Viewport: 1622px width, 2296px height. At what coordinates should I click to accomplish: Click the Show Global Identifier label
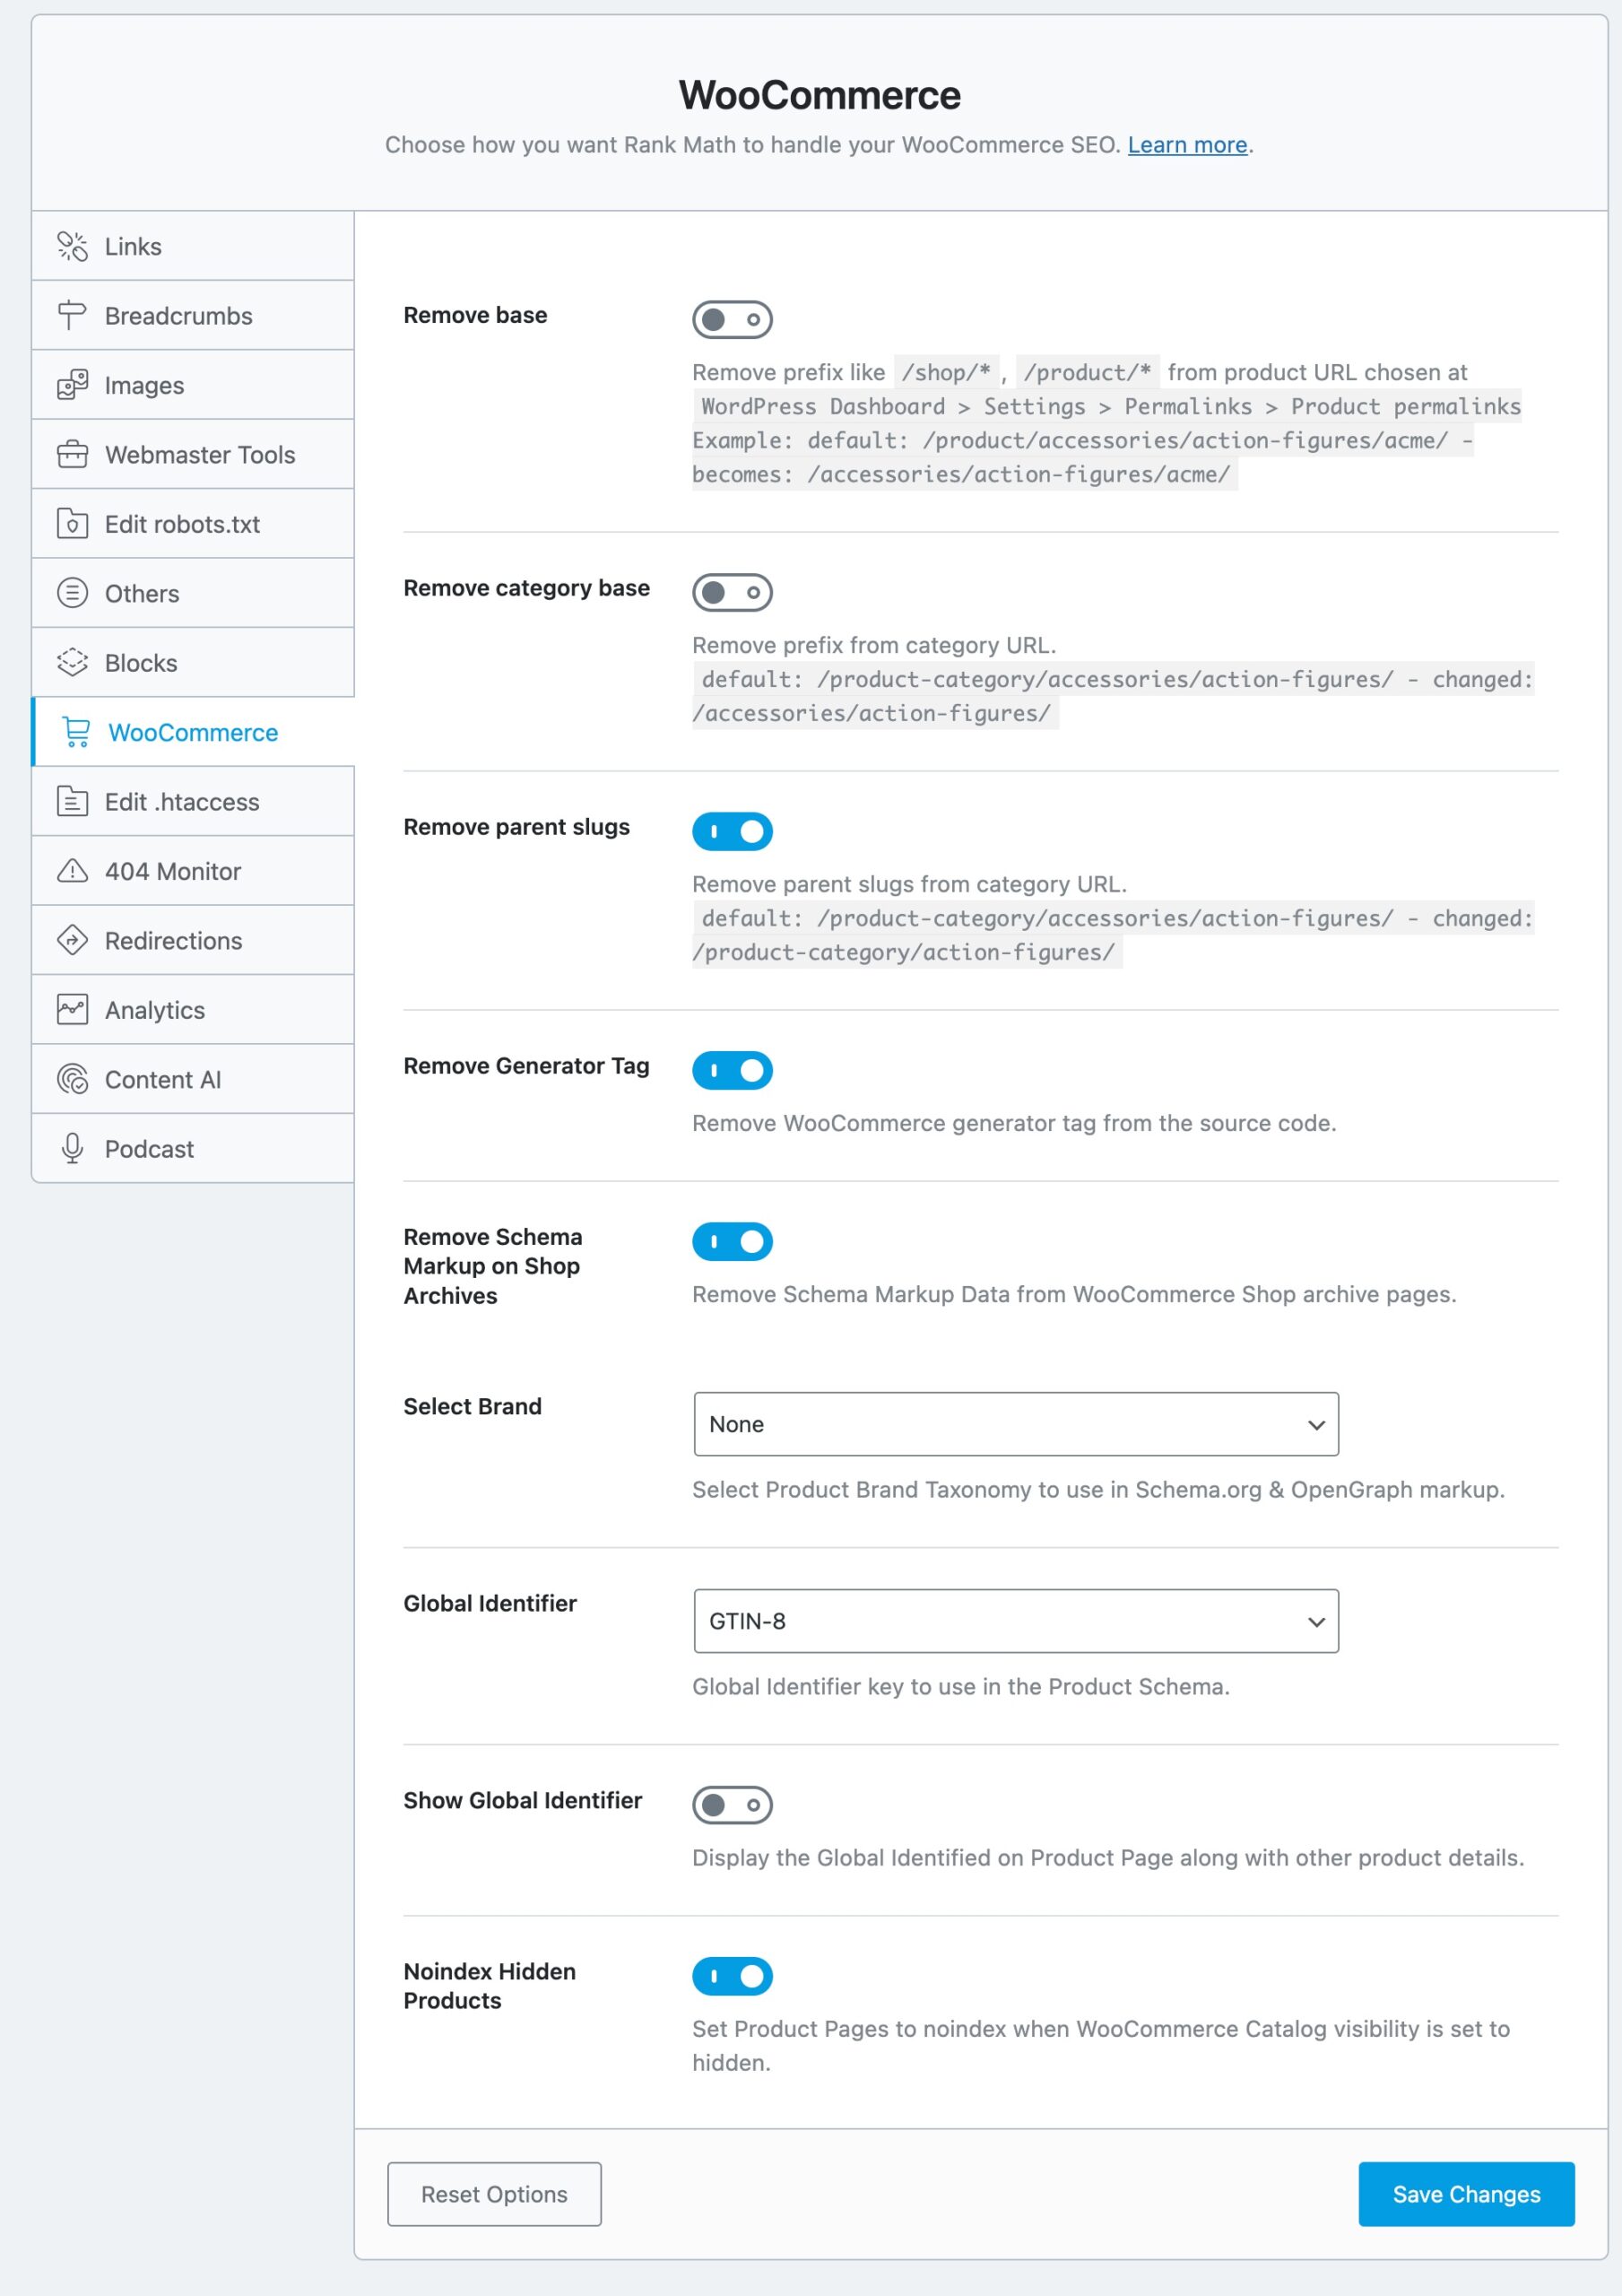(522, 1800)
